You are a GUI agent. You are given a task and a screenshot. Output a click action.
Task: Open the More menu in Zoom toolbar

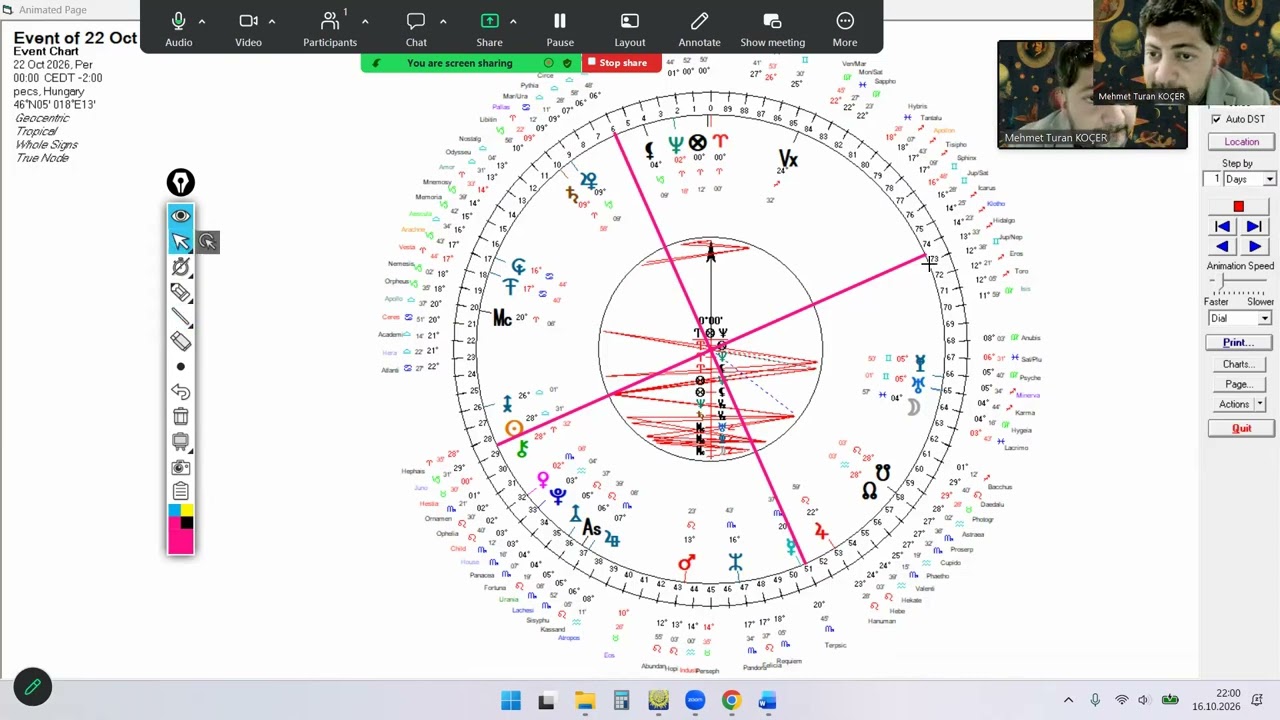pyautogui.click(x=845, y=28)
